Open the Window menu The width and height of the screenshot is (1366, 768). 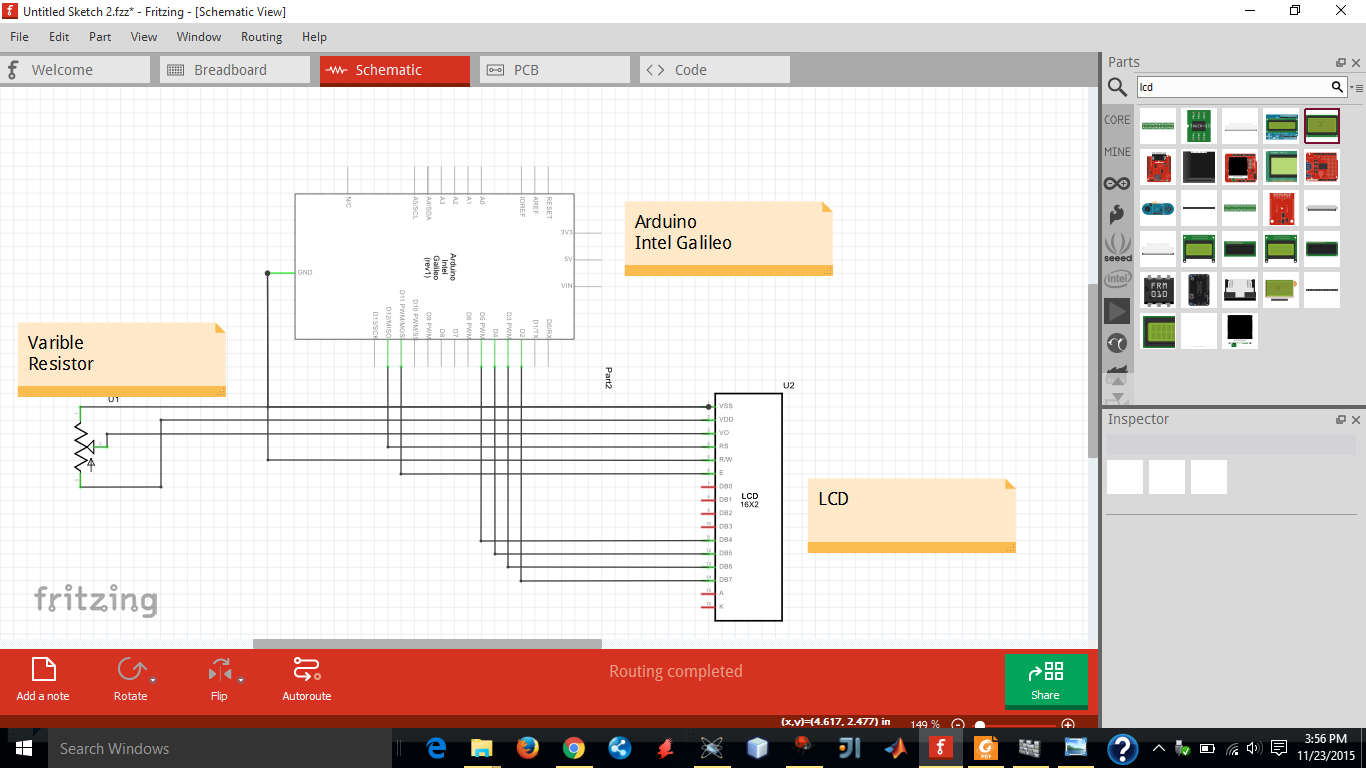click(x=199, y=37)
